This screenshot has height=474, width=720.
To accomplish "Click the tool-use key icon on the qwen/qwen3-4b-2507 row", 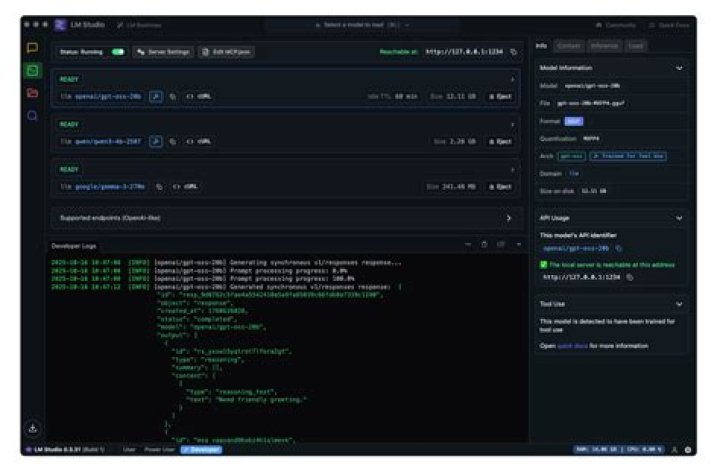I will coord(156,141).
